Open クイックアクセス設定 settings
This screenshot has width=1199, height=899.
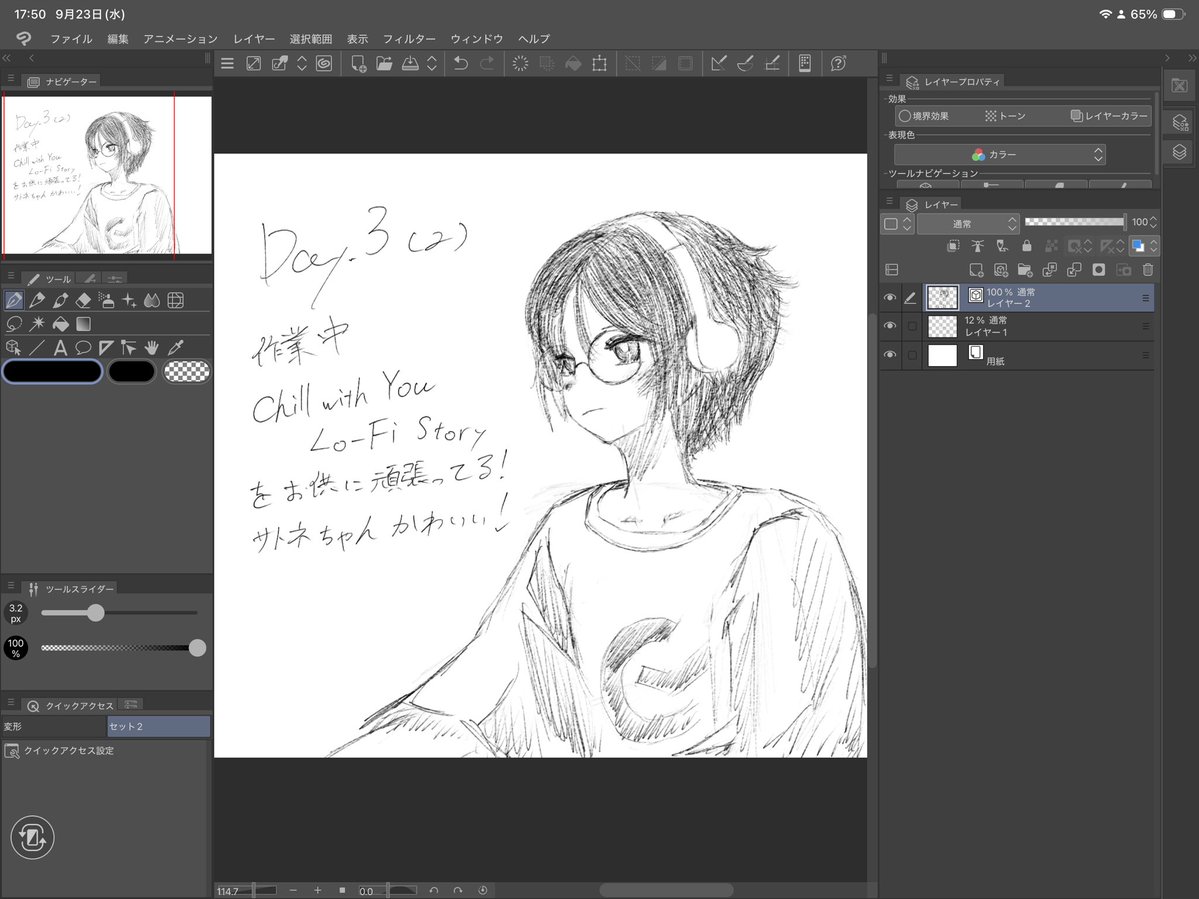tap(60, 751)
